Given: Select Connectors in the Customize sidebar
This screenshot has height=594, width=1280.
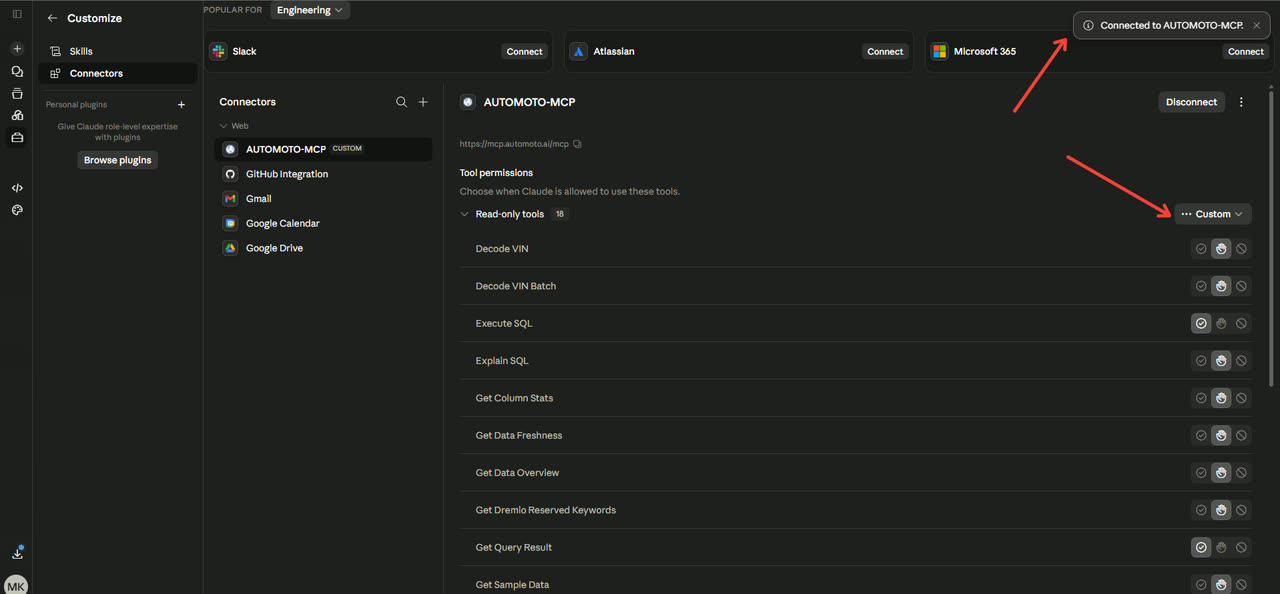Looking at the screenshot, I should click(117, 73).
